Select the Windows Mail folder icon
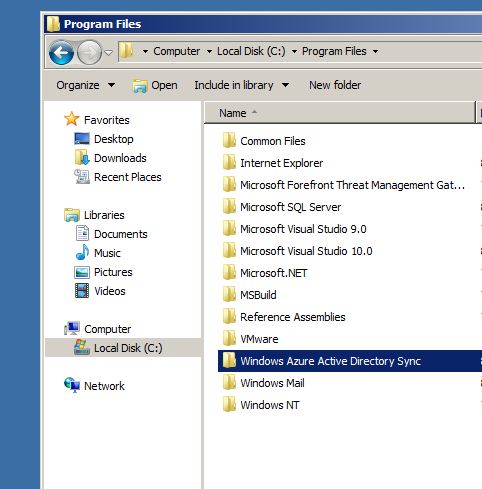The image size is (482, 489). [x=229, y=382]
